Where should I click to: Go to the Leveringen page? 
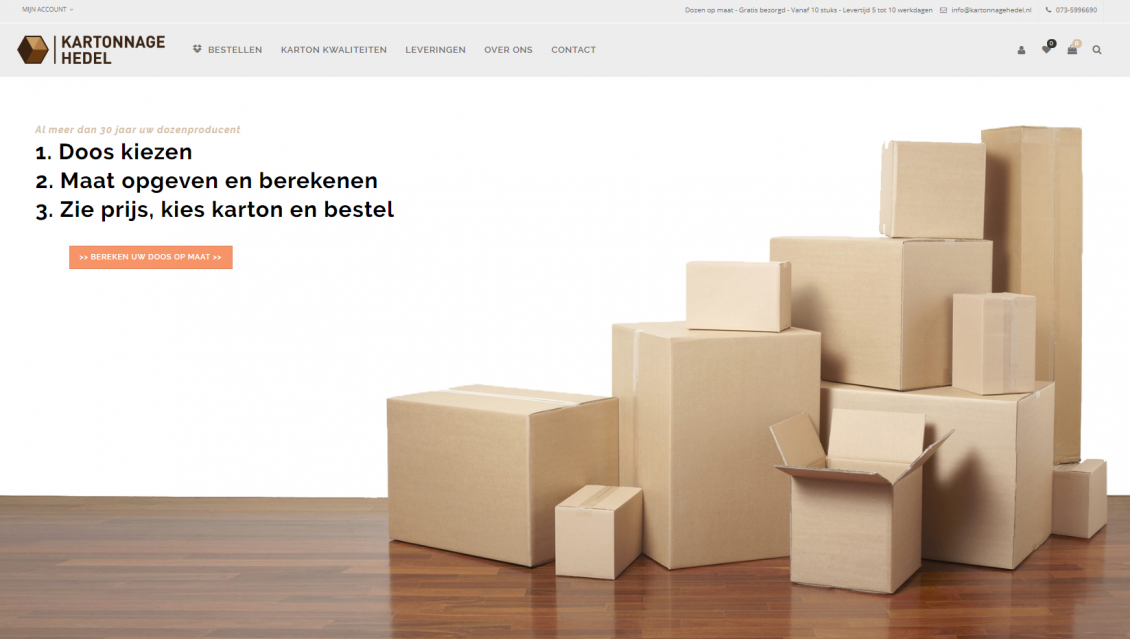pos(435,50)
